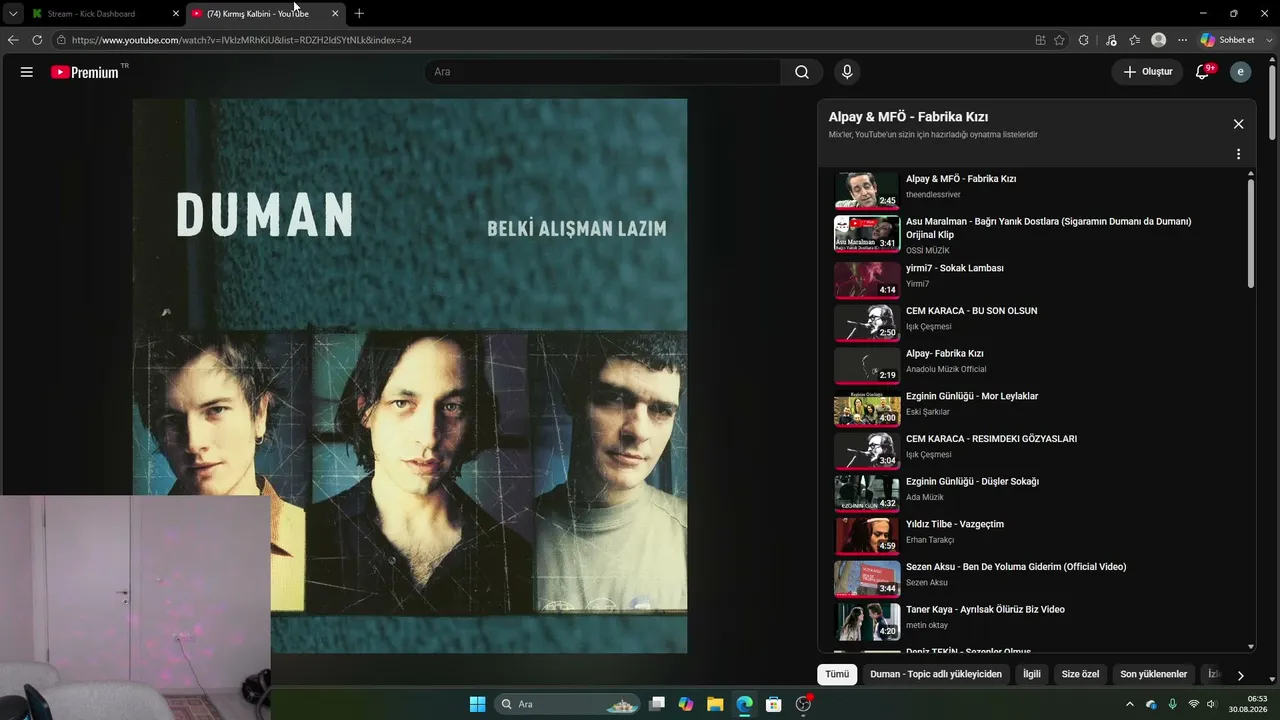
Task: Open OBS Studio from the taskbar
Action: point(803,704)
